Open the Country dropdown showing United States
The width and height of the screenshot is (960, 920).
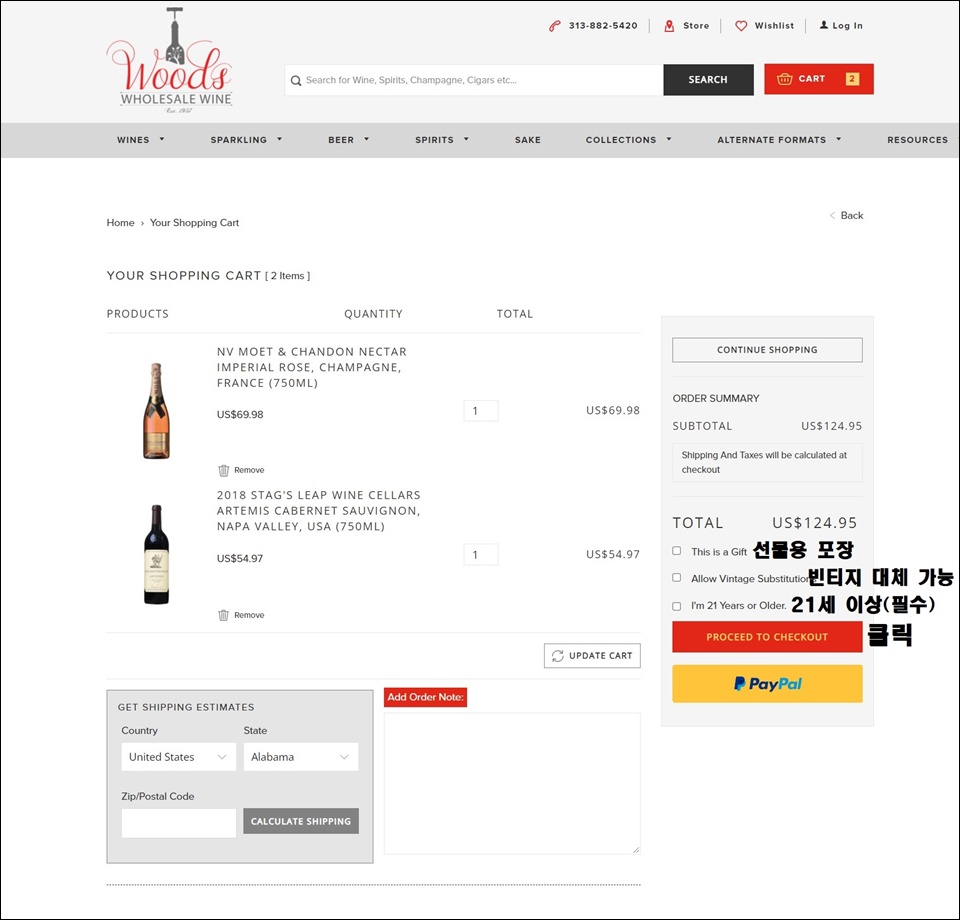click(178, 757)
